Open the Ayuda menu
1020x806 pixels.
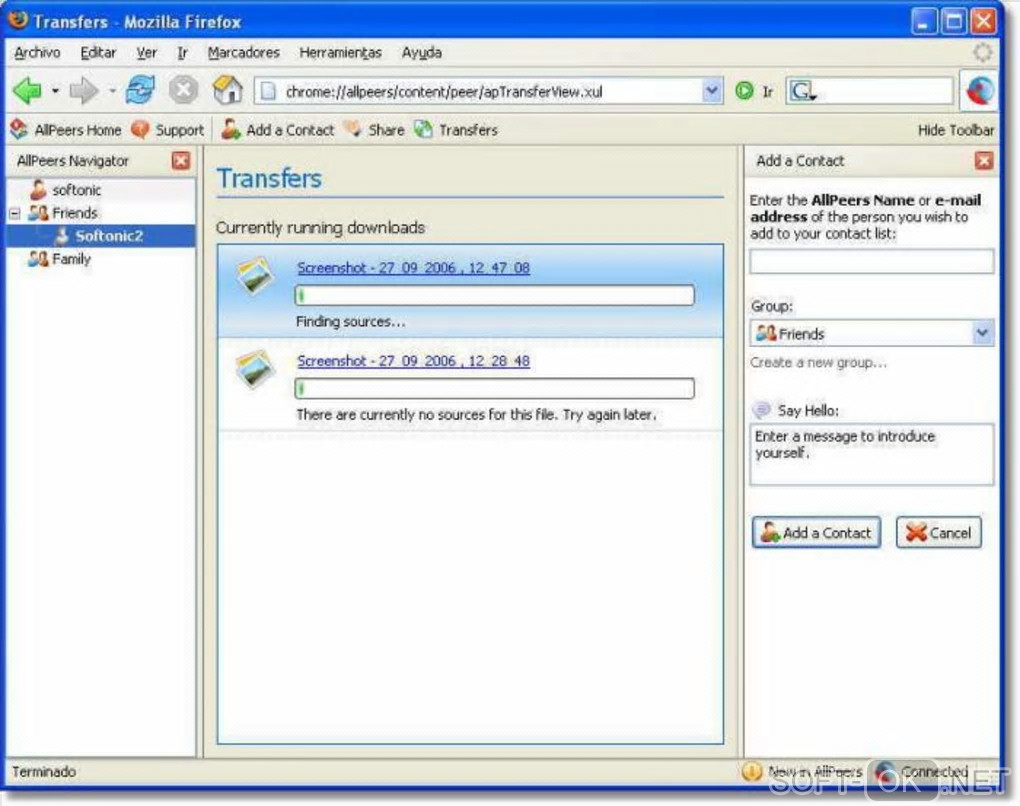pyautogui.click(x=422, y=52)
